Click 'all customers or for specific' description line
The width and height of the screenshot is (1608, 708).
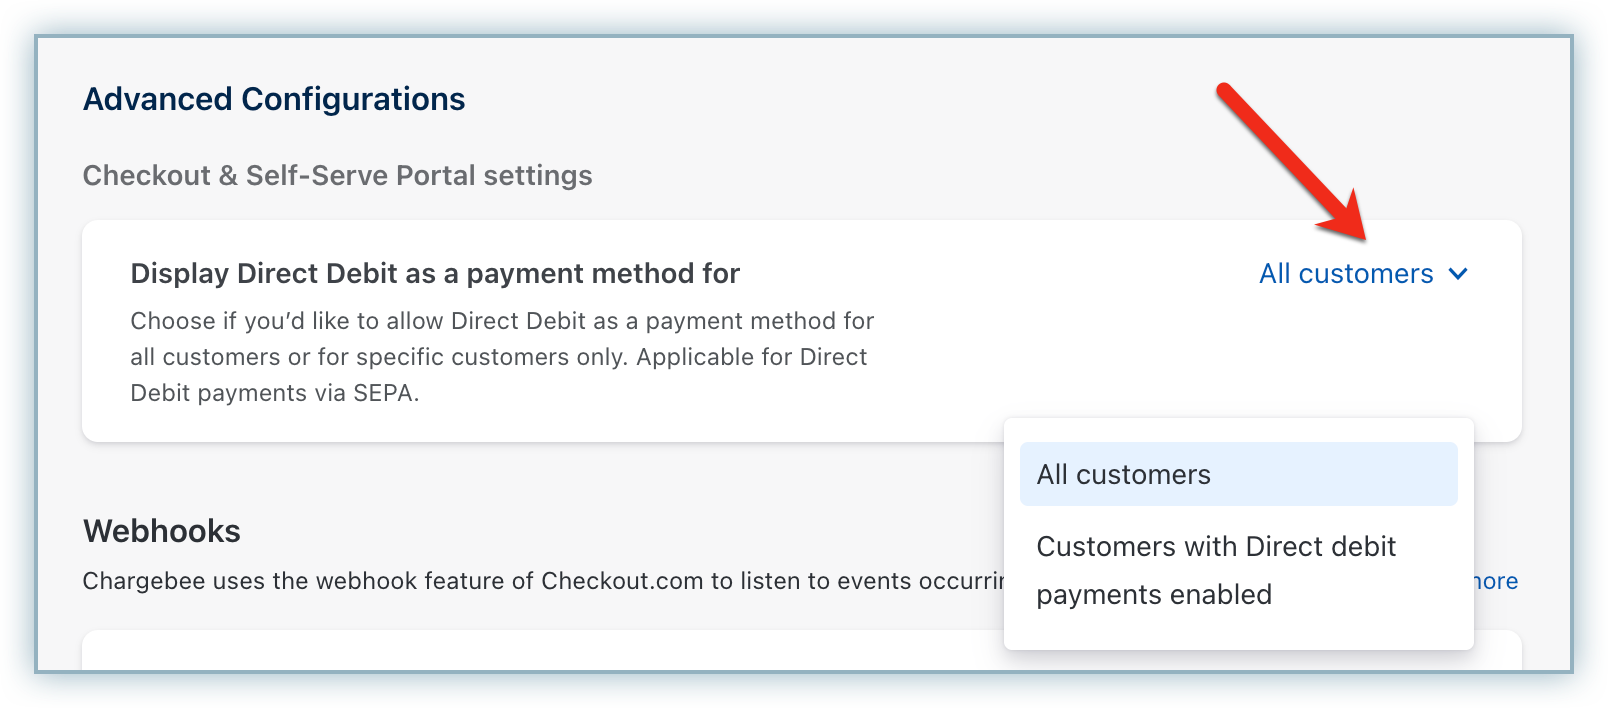pos(378,357)
